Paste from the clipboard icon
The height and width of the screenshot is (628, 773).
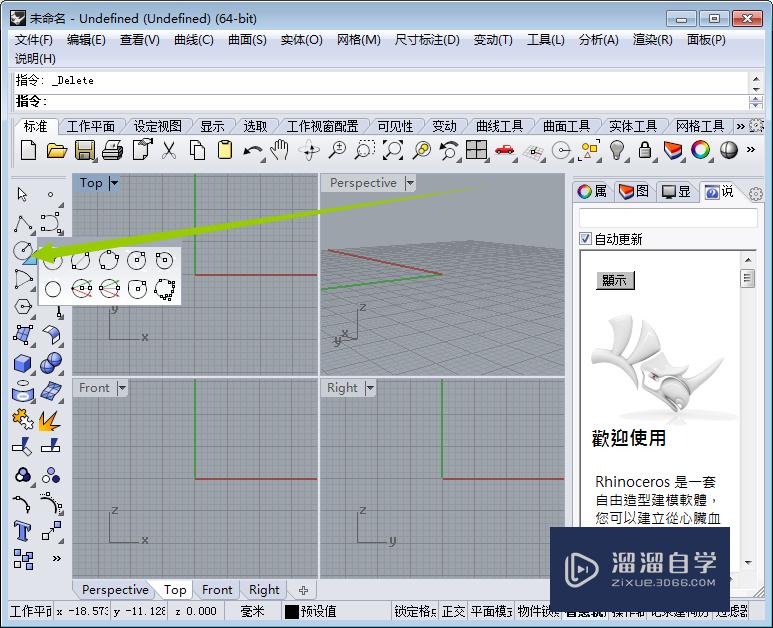(225, 150)
